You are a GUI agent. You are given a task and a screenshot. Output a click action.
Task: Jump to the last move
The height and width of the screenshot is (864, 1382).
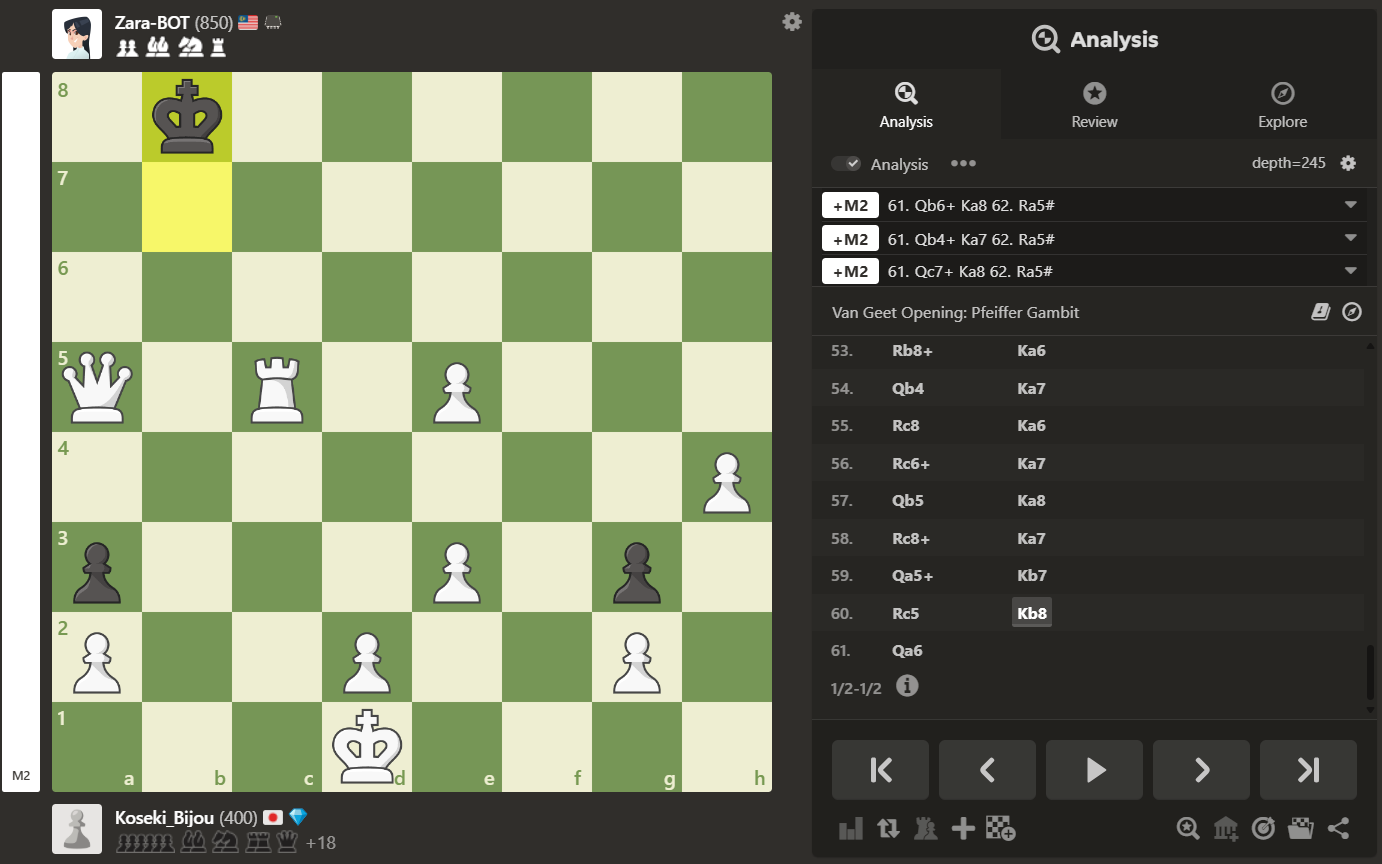click(1308, 769)
